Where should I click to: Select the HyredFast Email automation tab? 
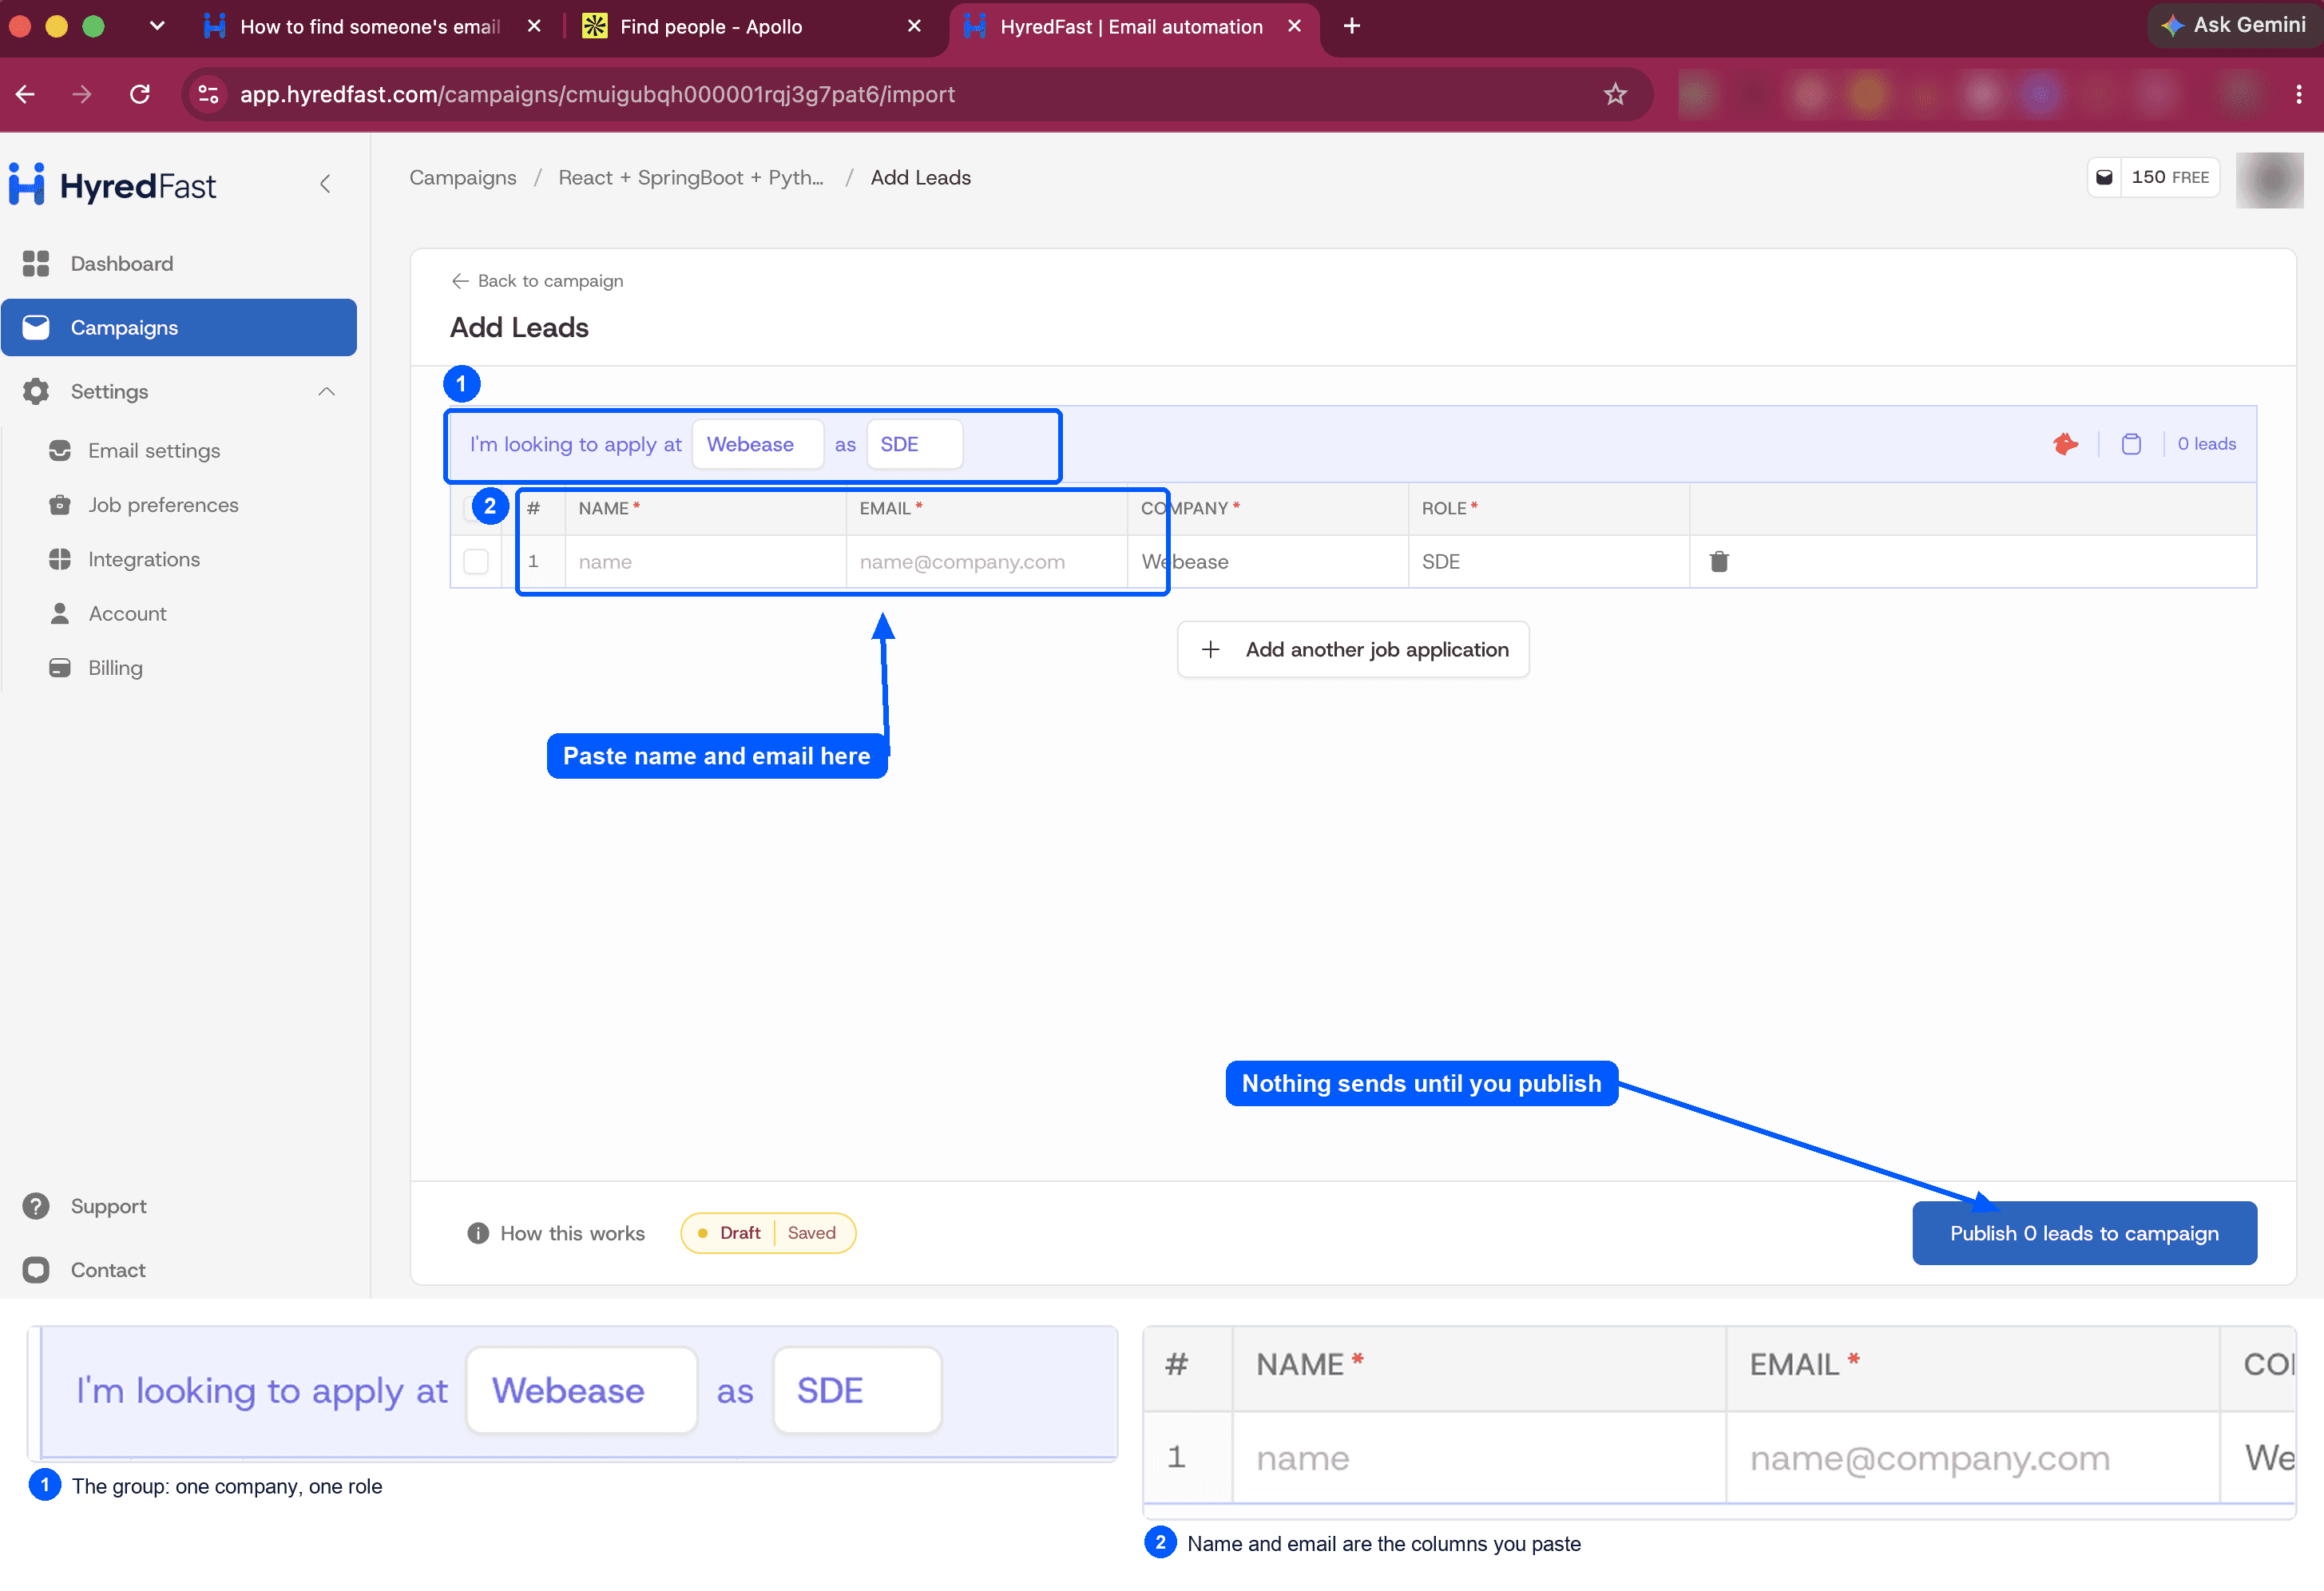[1132, 26]
